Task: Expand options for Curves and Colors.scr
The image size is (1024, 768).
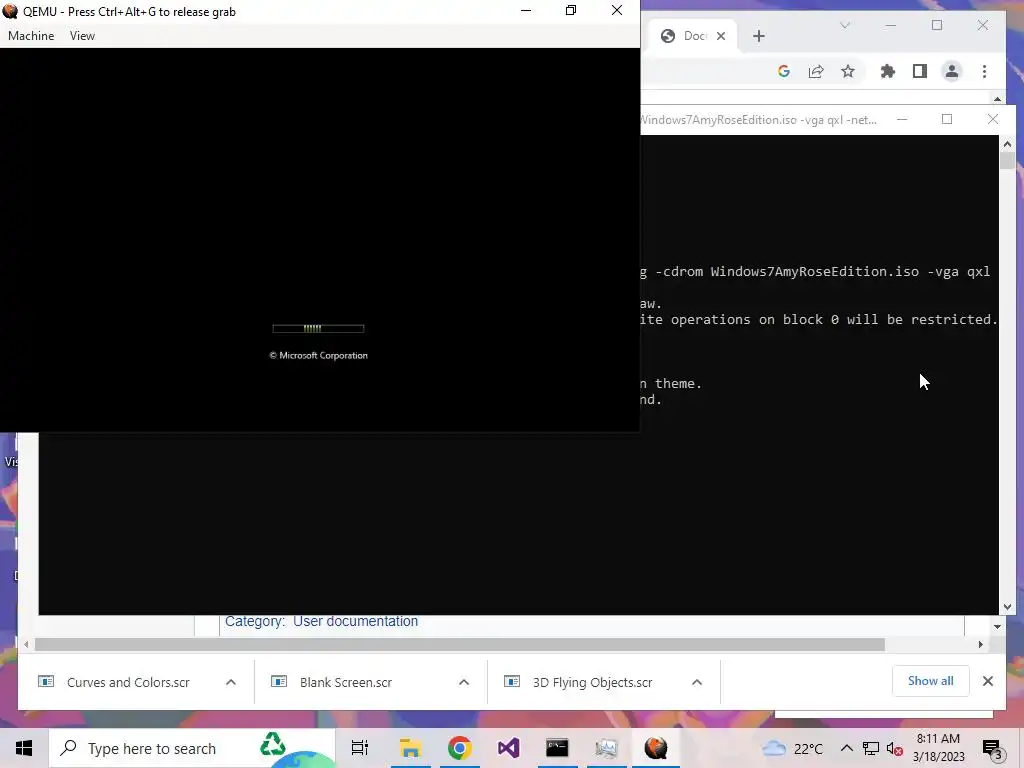Action: pyautogui.click(x=231, y=682)
